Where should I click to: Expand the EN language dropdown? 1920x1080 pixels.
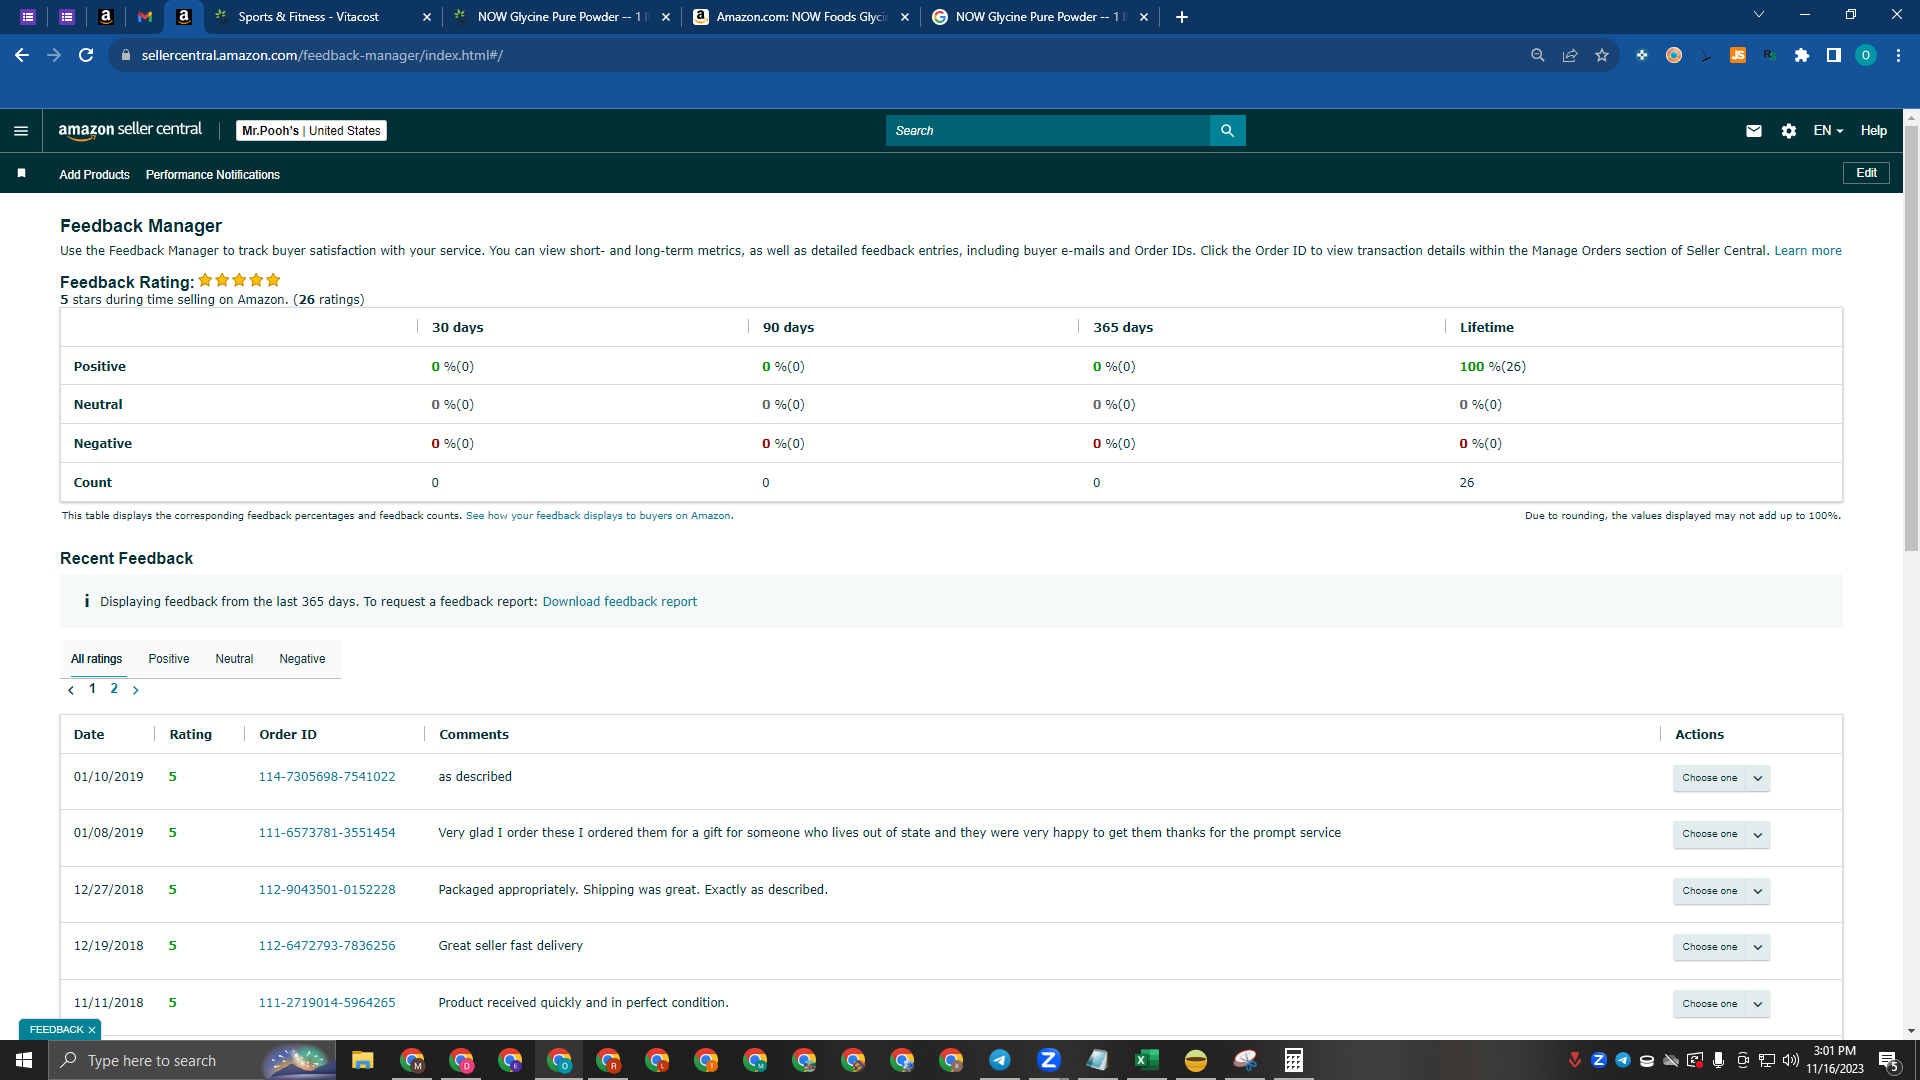pyautogui.click(x=1828, y=131)
